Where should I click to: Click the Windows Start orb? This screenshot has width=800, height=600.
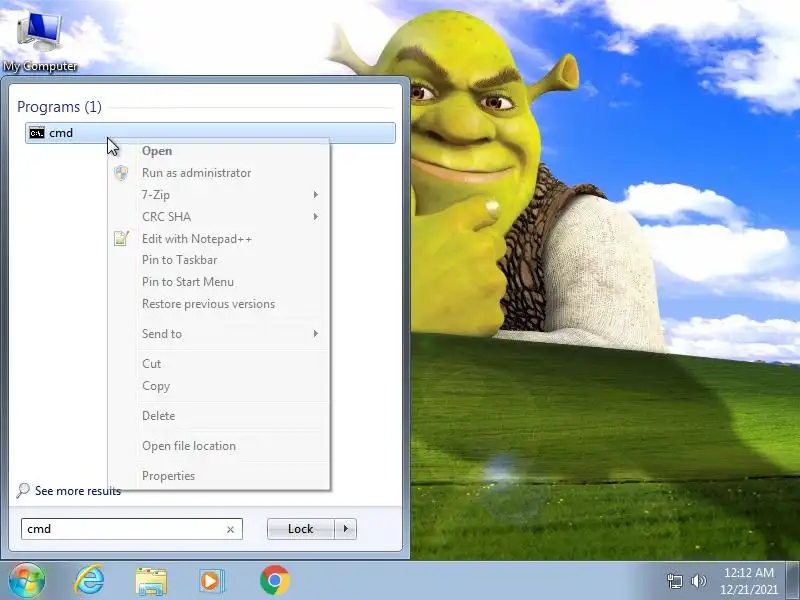click(x=27, y=580)
